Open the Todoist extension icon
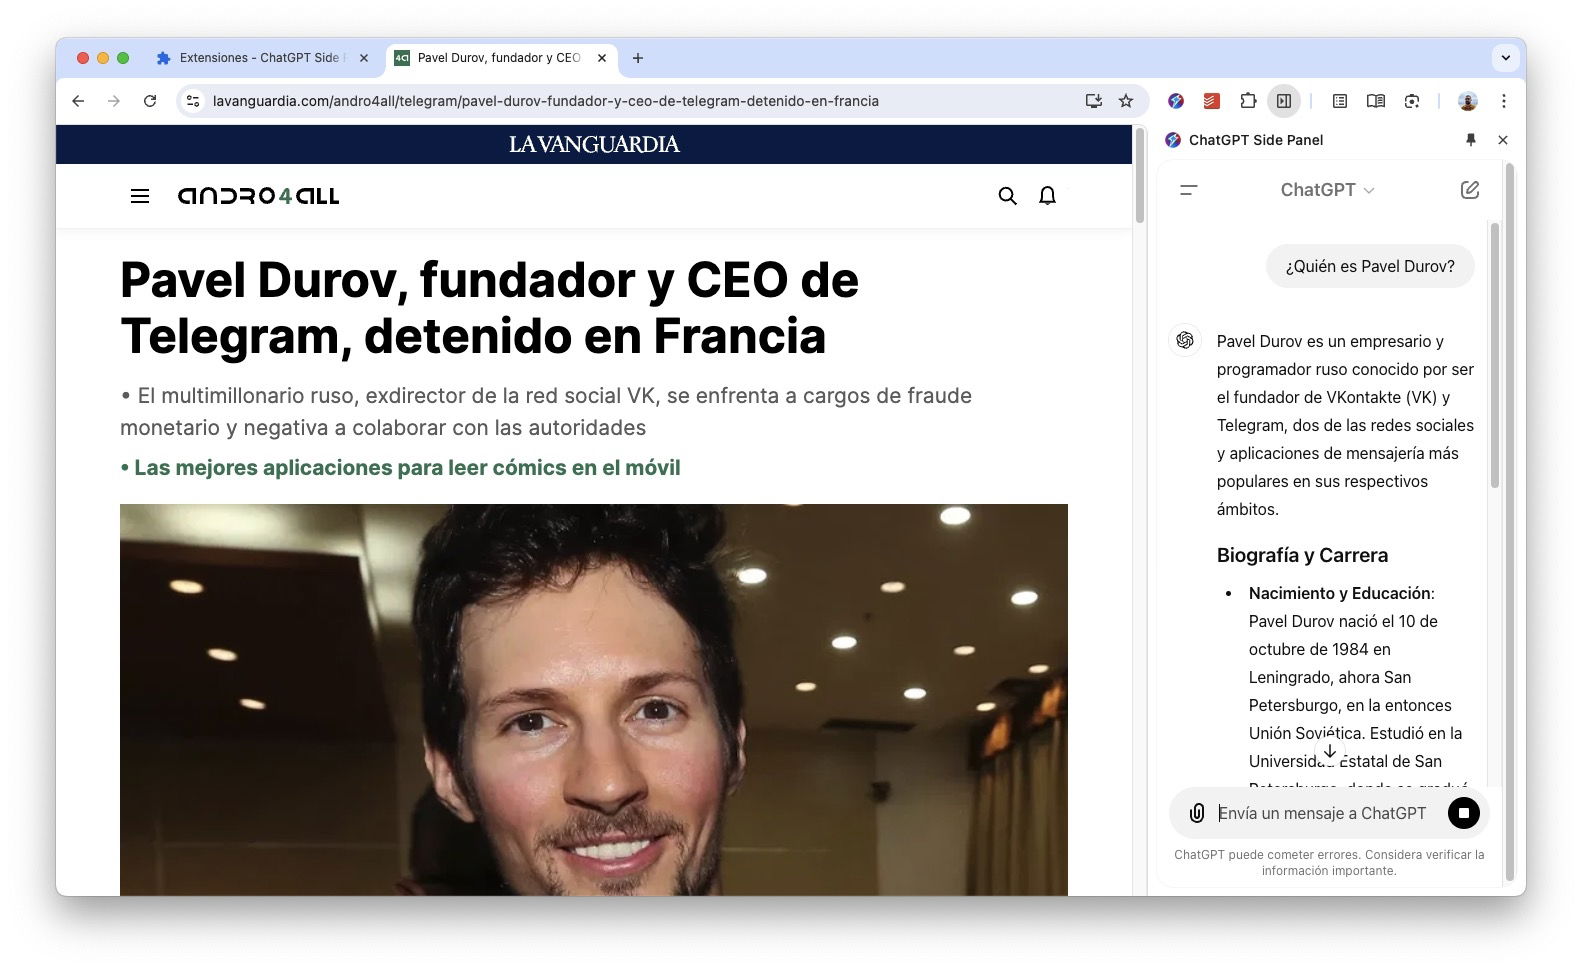 [1212, 101]
